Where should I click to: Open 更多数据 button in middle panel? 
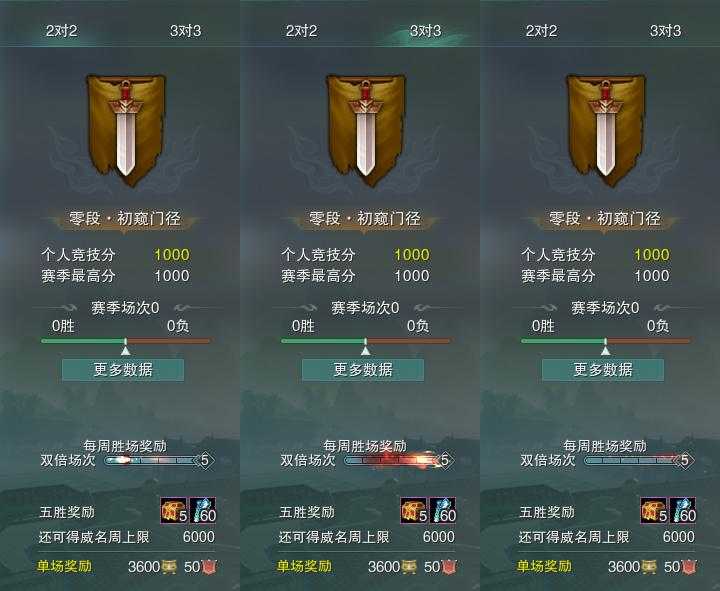tap(363, 370)
